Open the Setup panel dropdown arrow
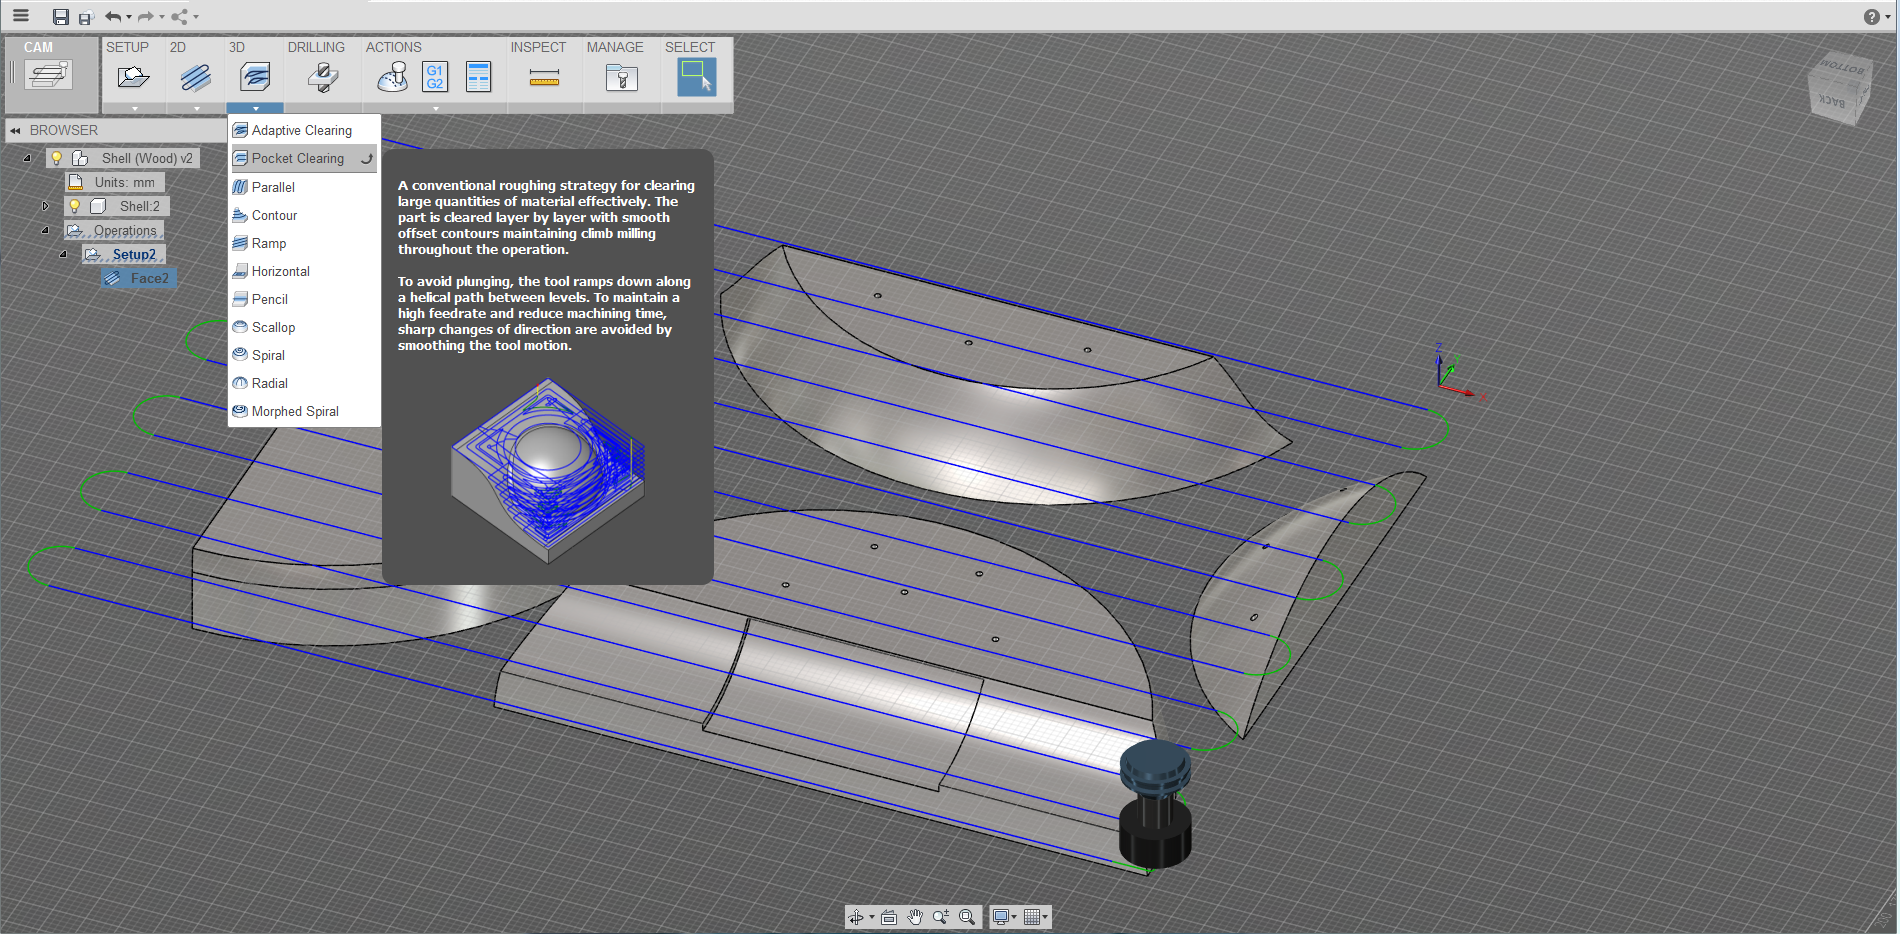This screenshot has height=934, width=1900. (x=134, y=108)
